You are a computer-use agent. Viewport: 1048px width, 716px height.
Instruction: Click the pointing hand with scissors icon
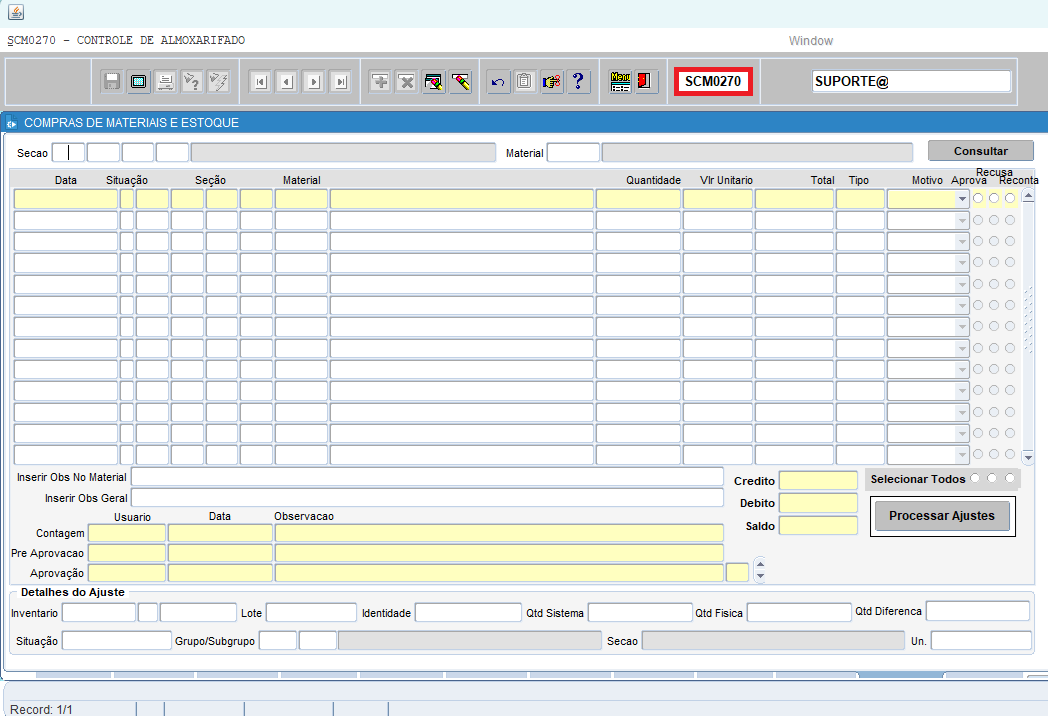pyautogui.click(x=552, y=82)
